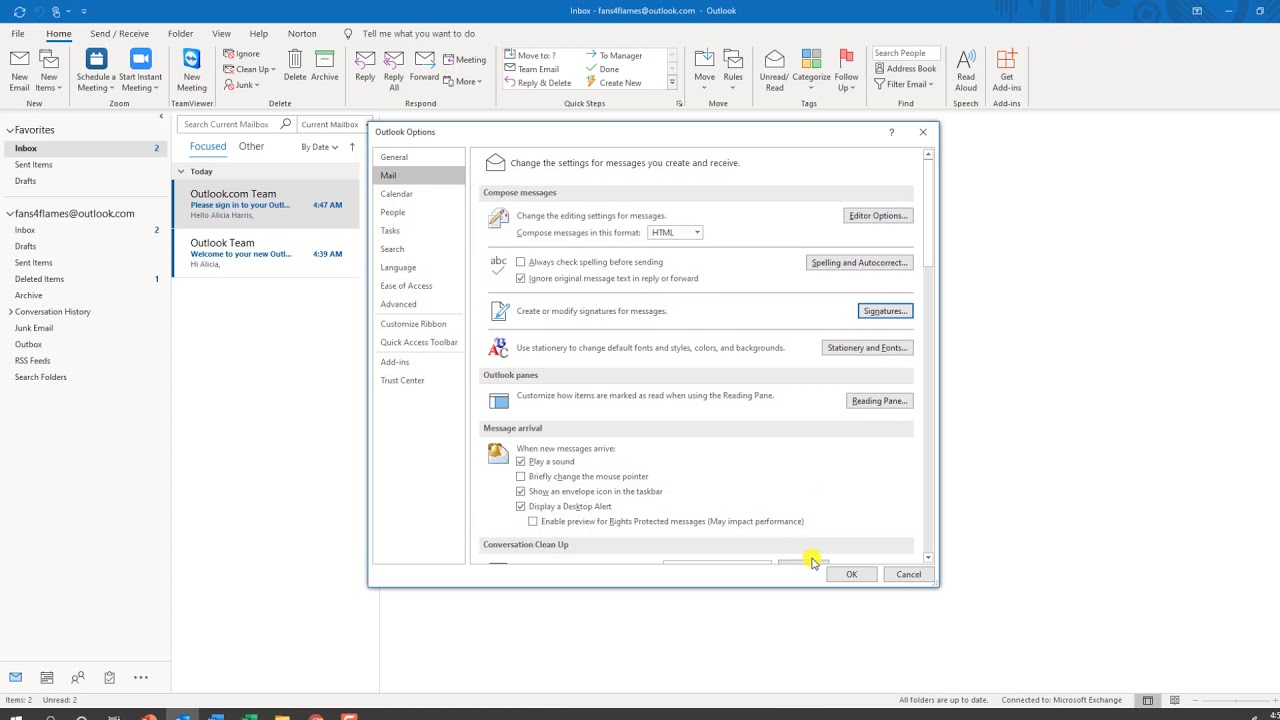
Task: Open the compose format HTML dropdown
Action: coord(675,232)
